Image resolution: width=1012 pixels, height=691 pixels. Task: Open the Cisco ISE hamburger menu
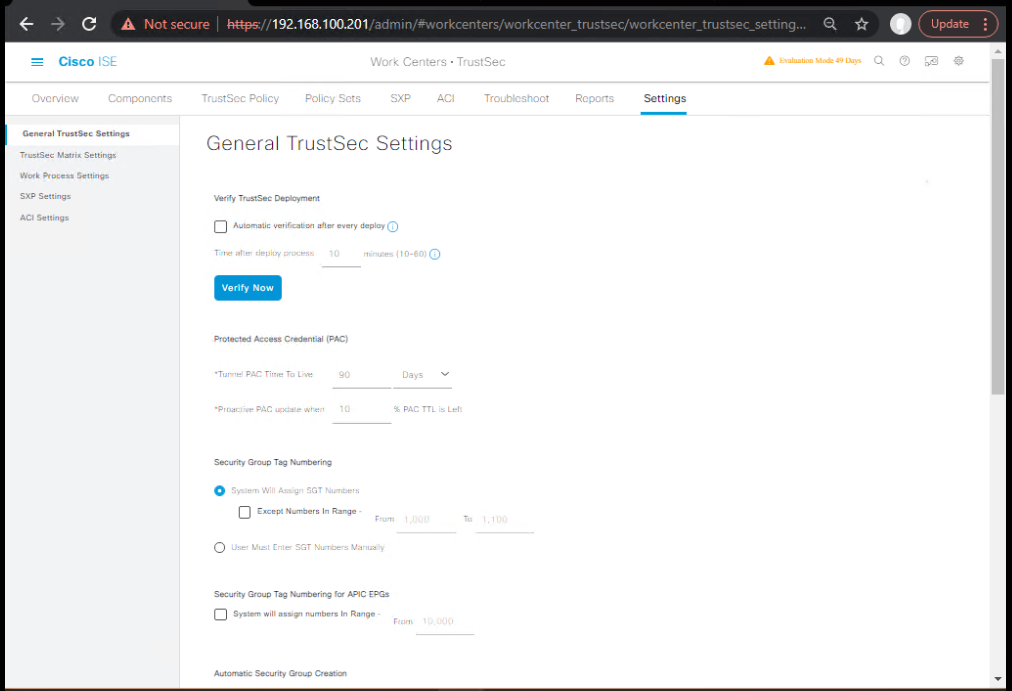point(37,62)
